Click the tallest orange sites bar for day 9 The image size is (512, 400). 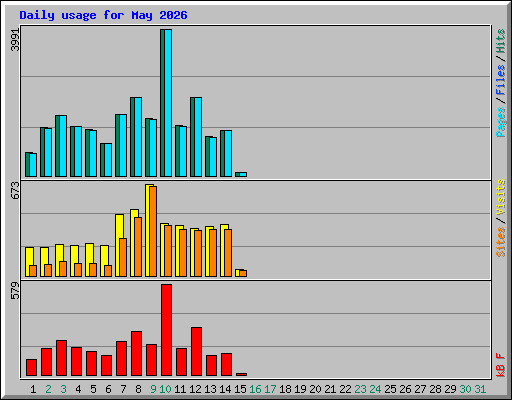pos(153,231)
